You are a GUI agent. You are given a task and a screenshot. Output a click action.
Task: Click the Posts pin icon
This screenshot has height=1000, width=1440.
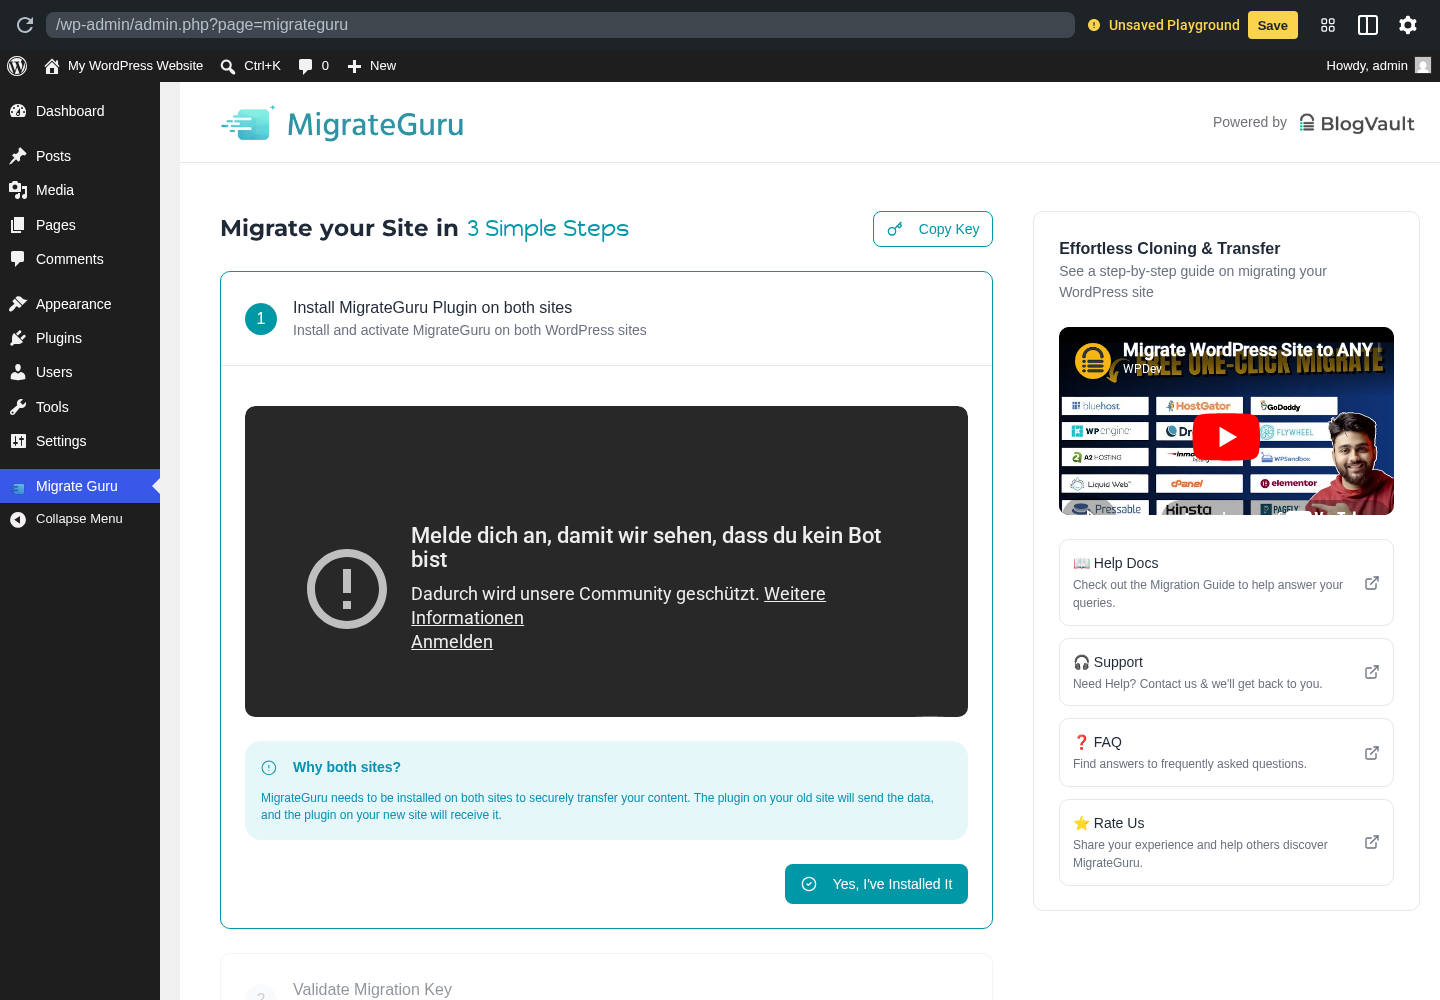[18, 156]
